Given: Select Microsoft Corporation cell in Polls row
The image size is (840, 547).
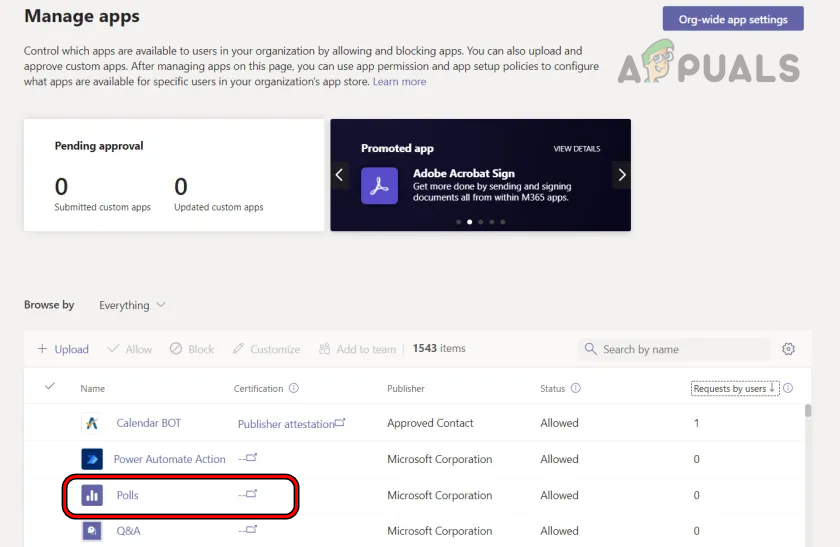Looking at the screenshot, I should point(439,495).
